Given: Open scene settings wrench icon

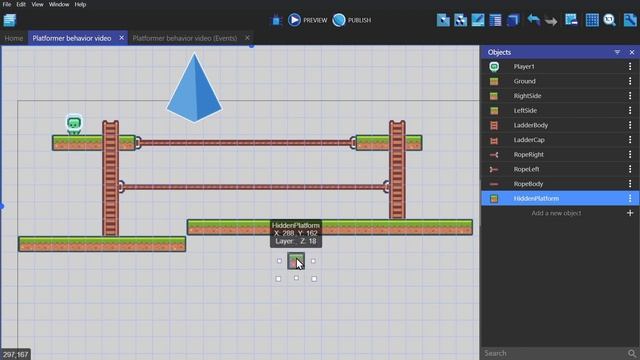Looking at the screenshot, I should [630, 20].
